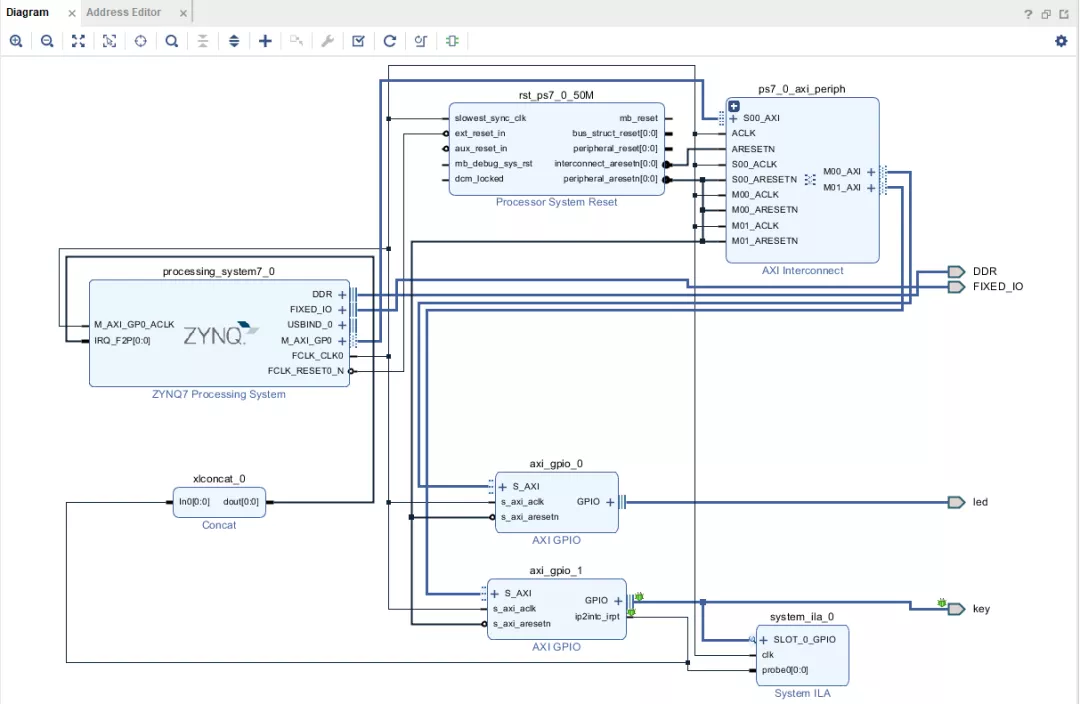
Task: Click the Zoom In toolbar icon
Action: click(16, 41)
